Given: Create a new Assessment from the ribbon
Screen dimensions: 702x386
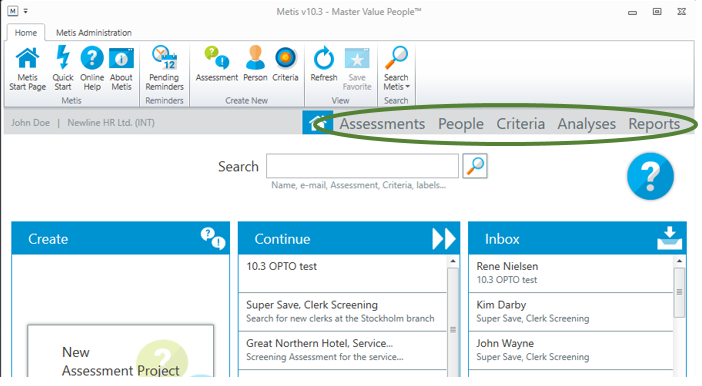Looking at the screenshot, I should (217, 64).
